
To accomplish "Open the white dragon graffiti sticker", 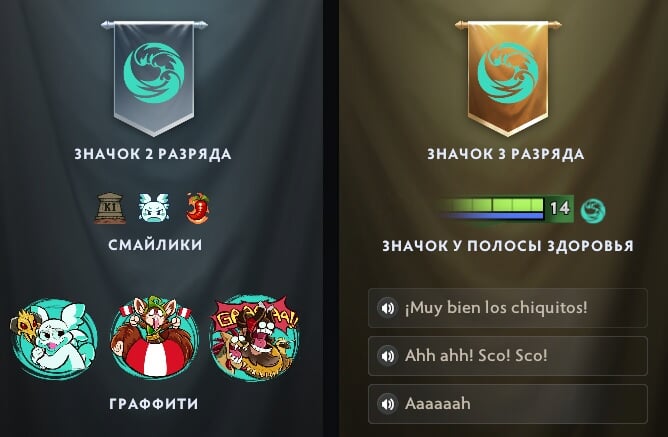I will pyautogui.click(x=54, y=338).
